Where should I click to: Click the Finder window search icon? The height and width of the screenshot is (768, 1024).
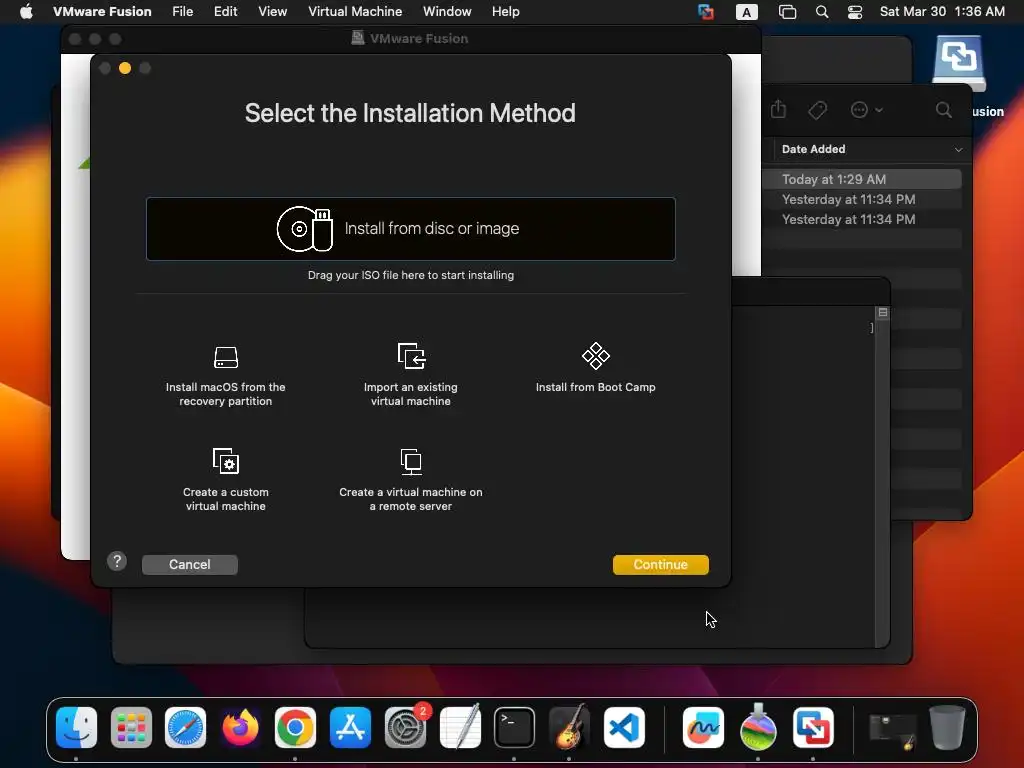[943, 110]
